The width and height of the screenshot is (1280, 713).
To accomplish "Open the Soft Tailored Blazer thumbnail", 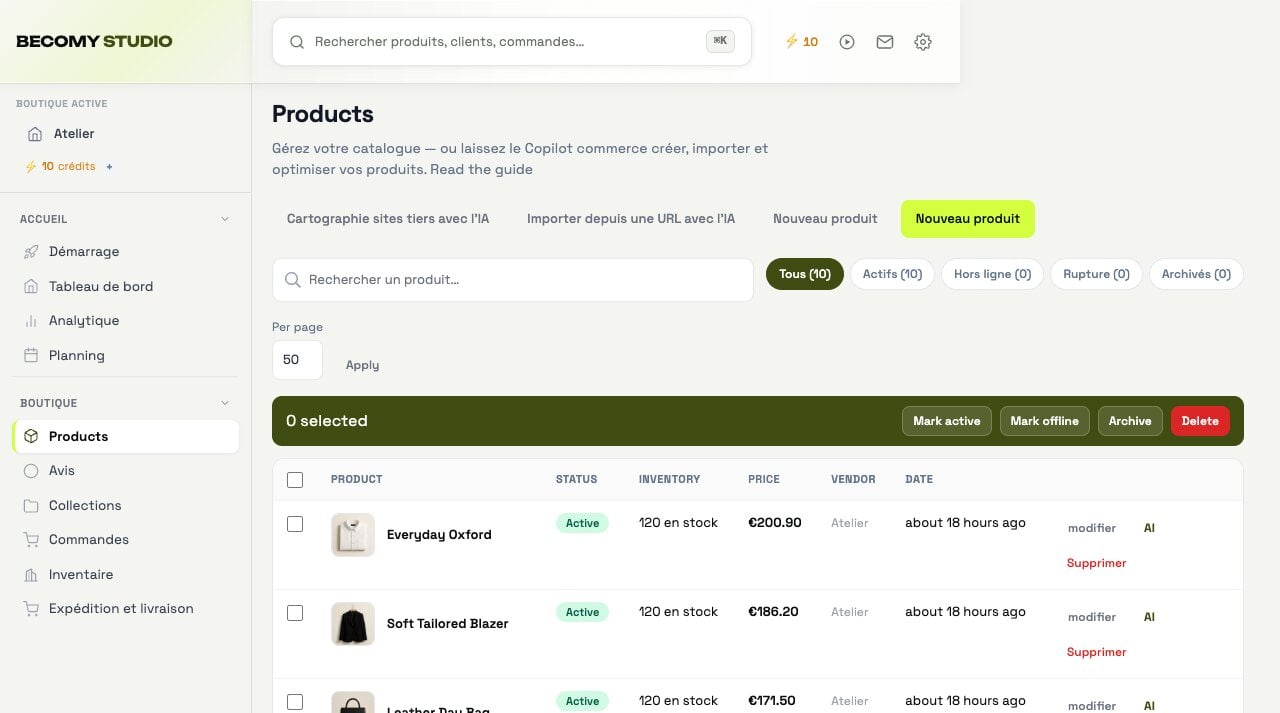I will (x=353, y=624).
